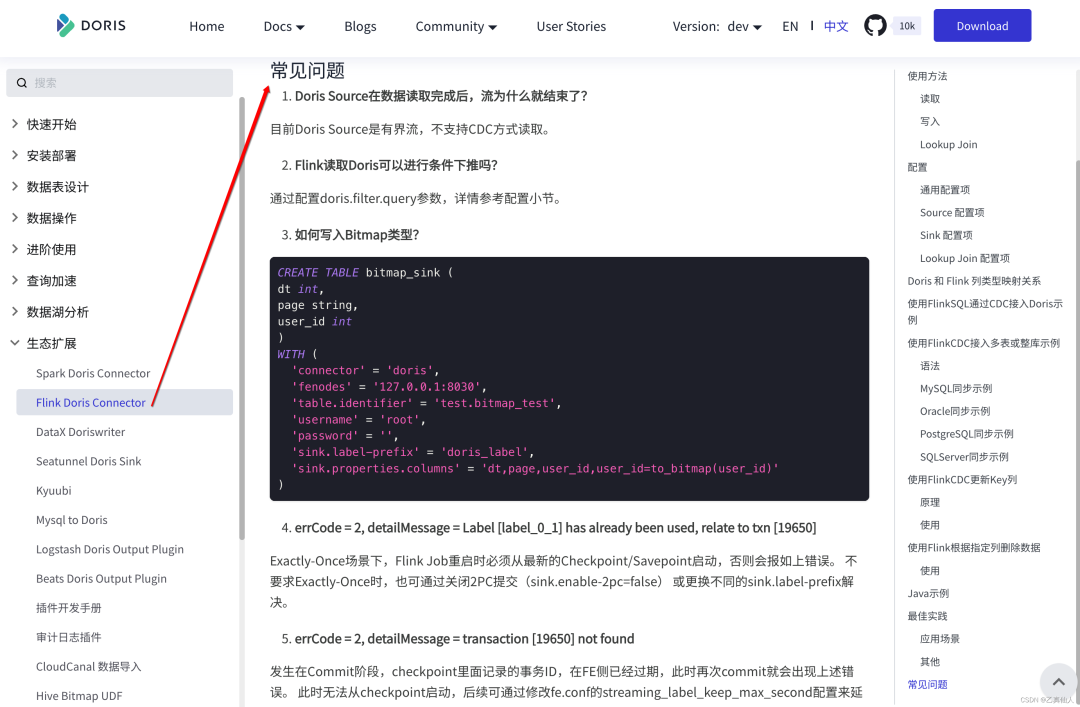Click the 常见问题 page heading
1080x707 pixels.
307,70
